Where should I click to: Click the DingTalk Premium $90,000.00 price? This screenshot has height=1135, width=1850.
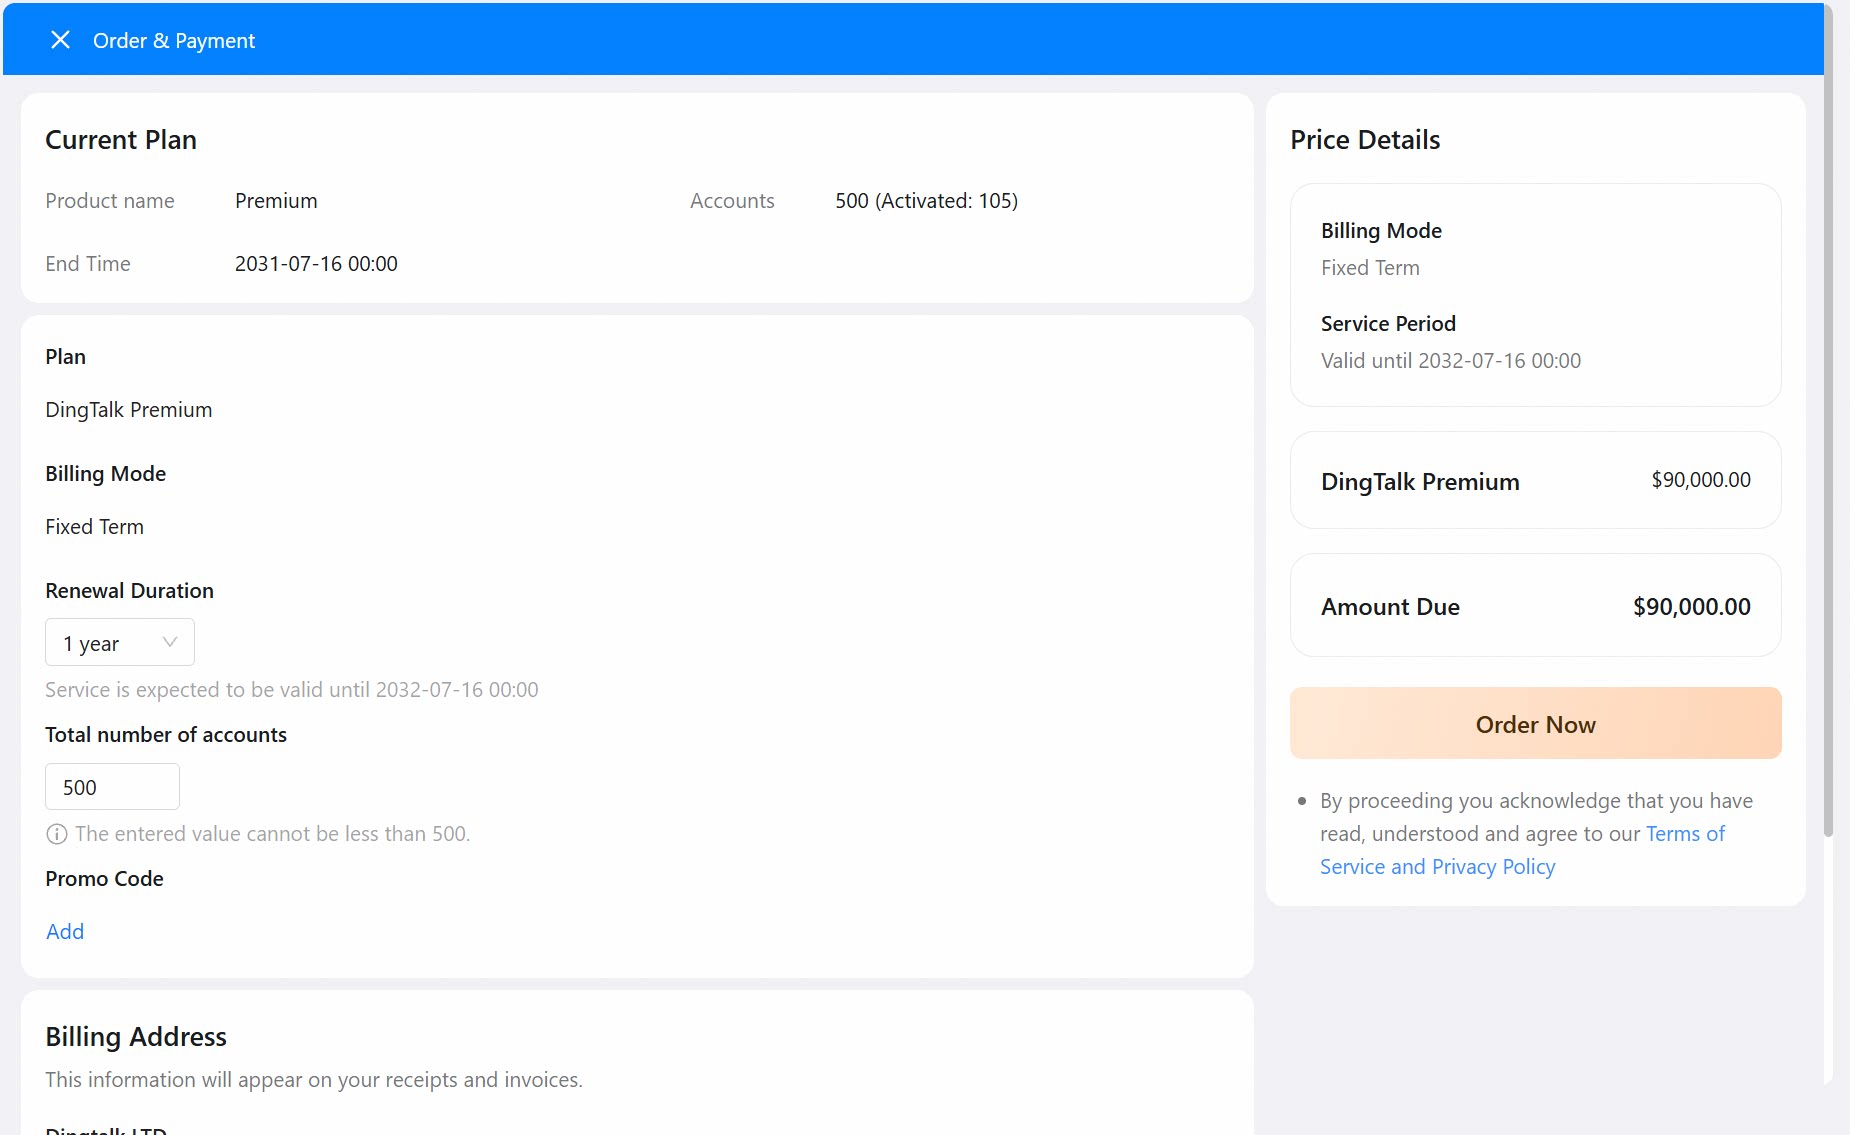(x=1701, y=480)
